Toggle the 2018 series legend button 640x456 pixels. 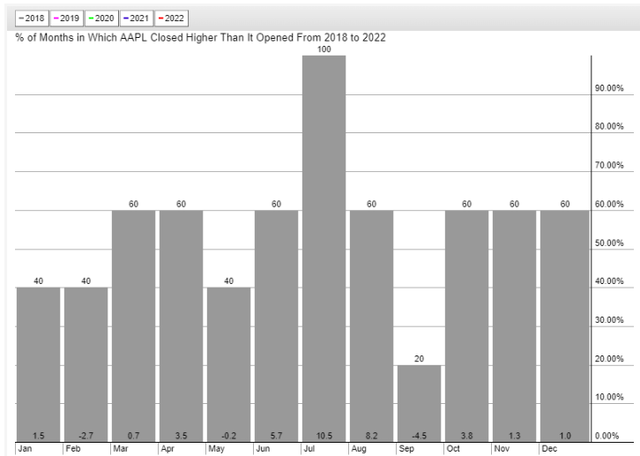[32, 18]
